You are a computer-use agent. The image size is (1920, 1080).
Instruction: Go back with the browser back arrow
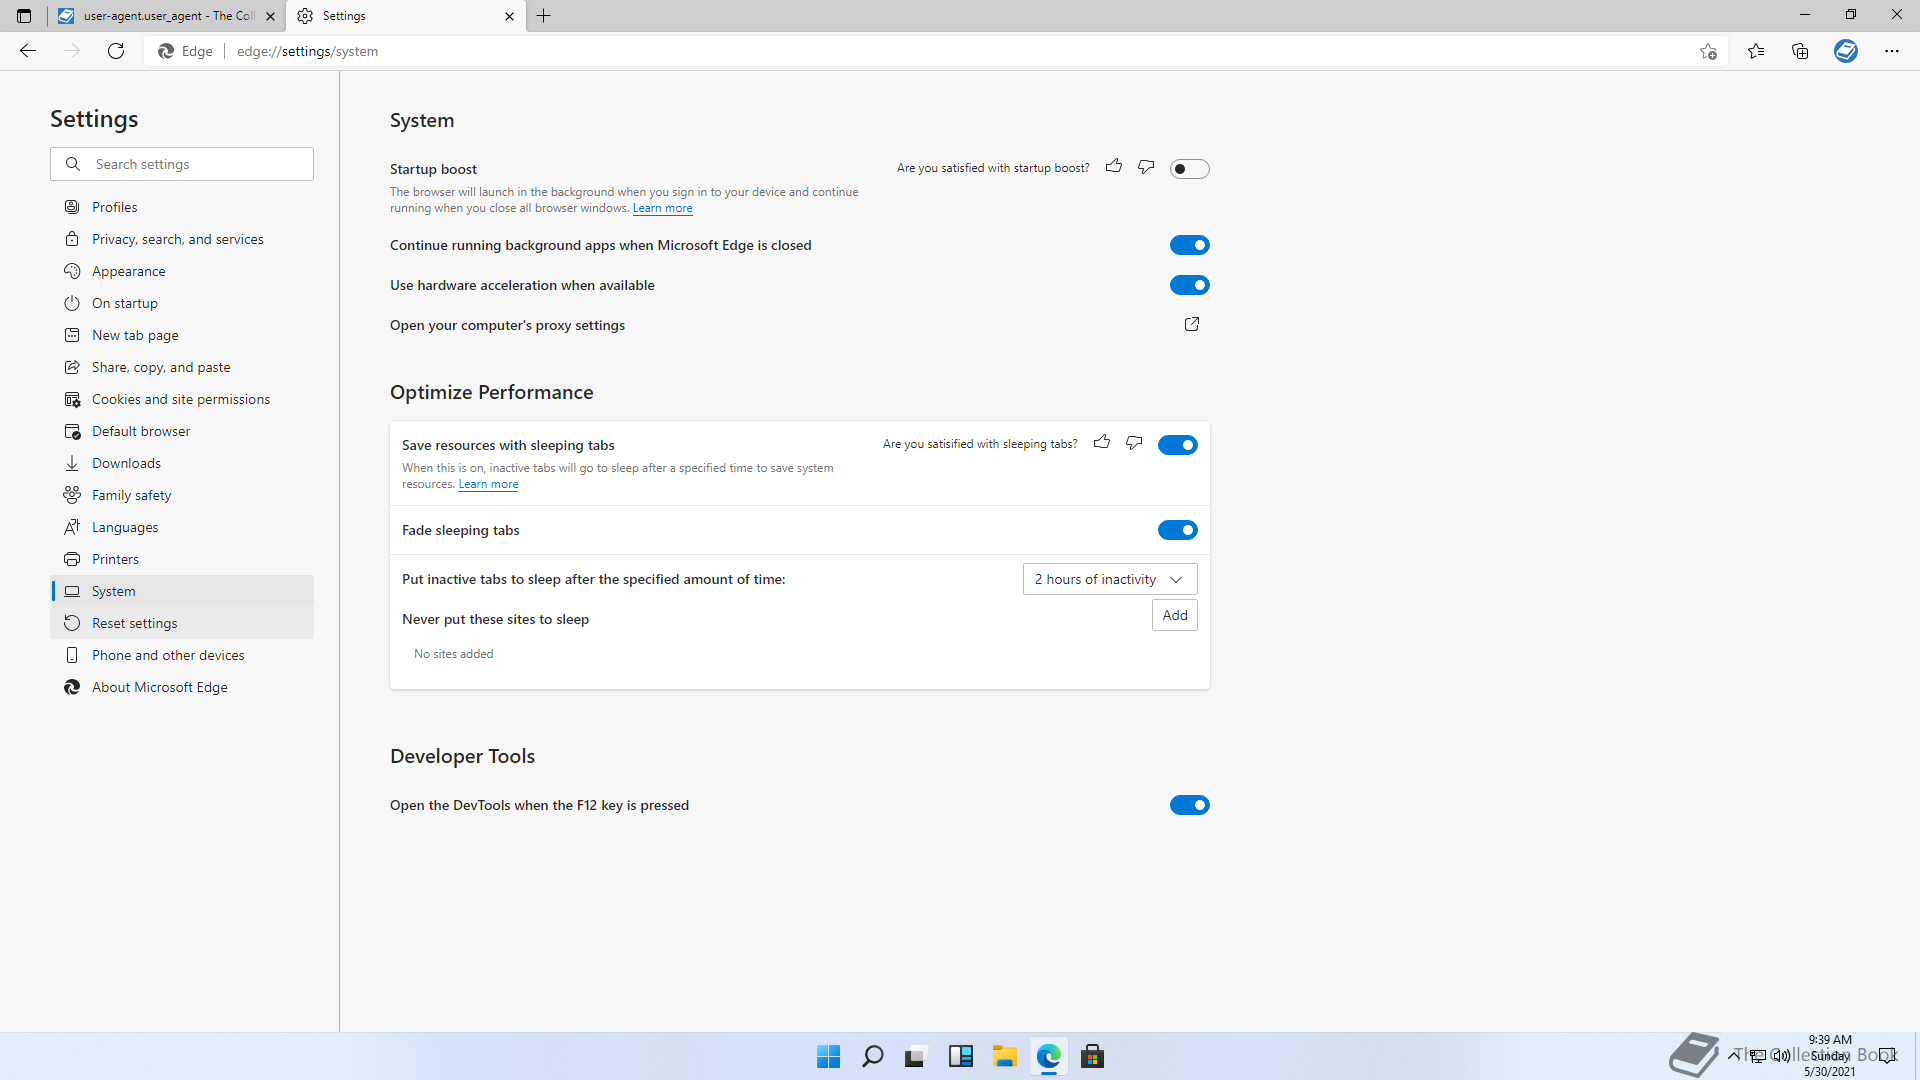click(x=28, y=51)
